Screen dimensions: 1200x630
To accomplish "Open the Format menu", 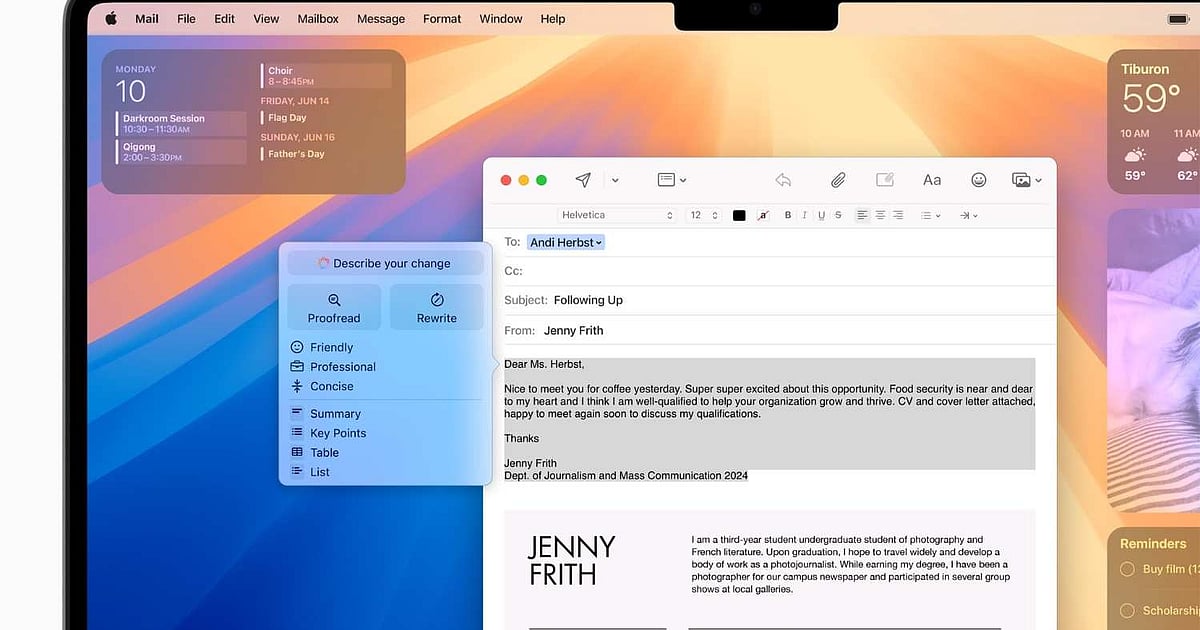I will point(442,18).
